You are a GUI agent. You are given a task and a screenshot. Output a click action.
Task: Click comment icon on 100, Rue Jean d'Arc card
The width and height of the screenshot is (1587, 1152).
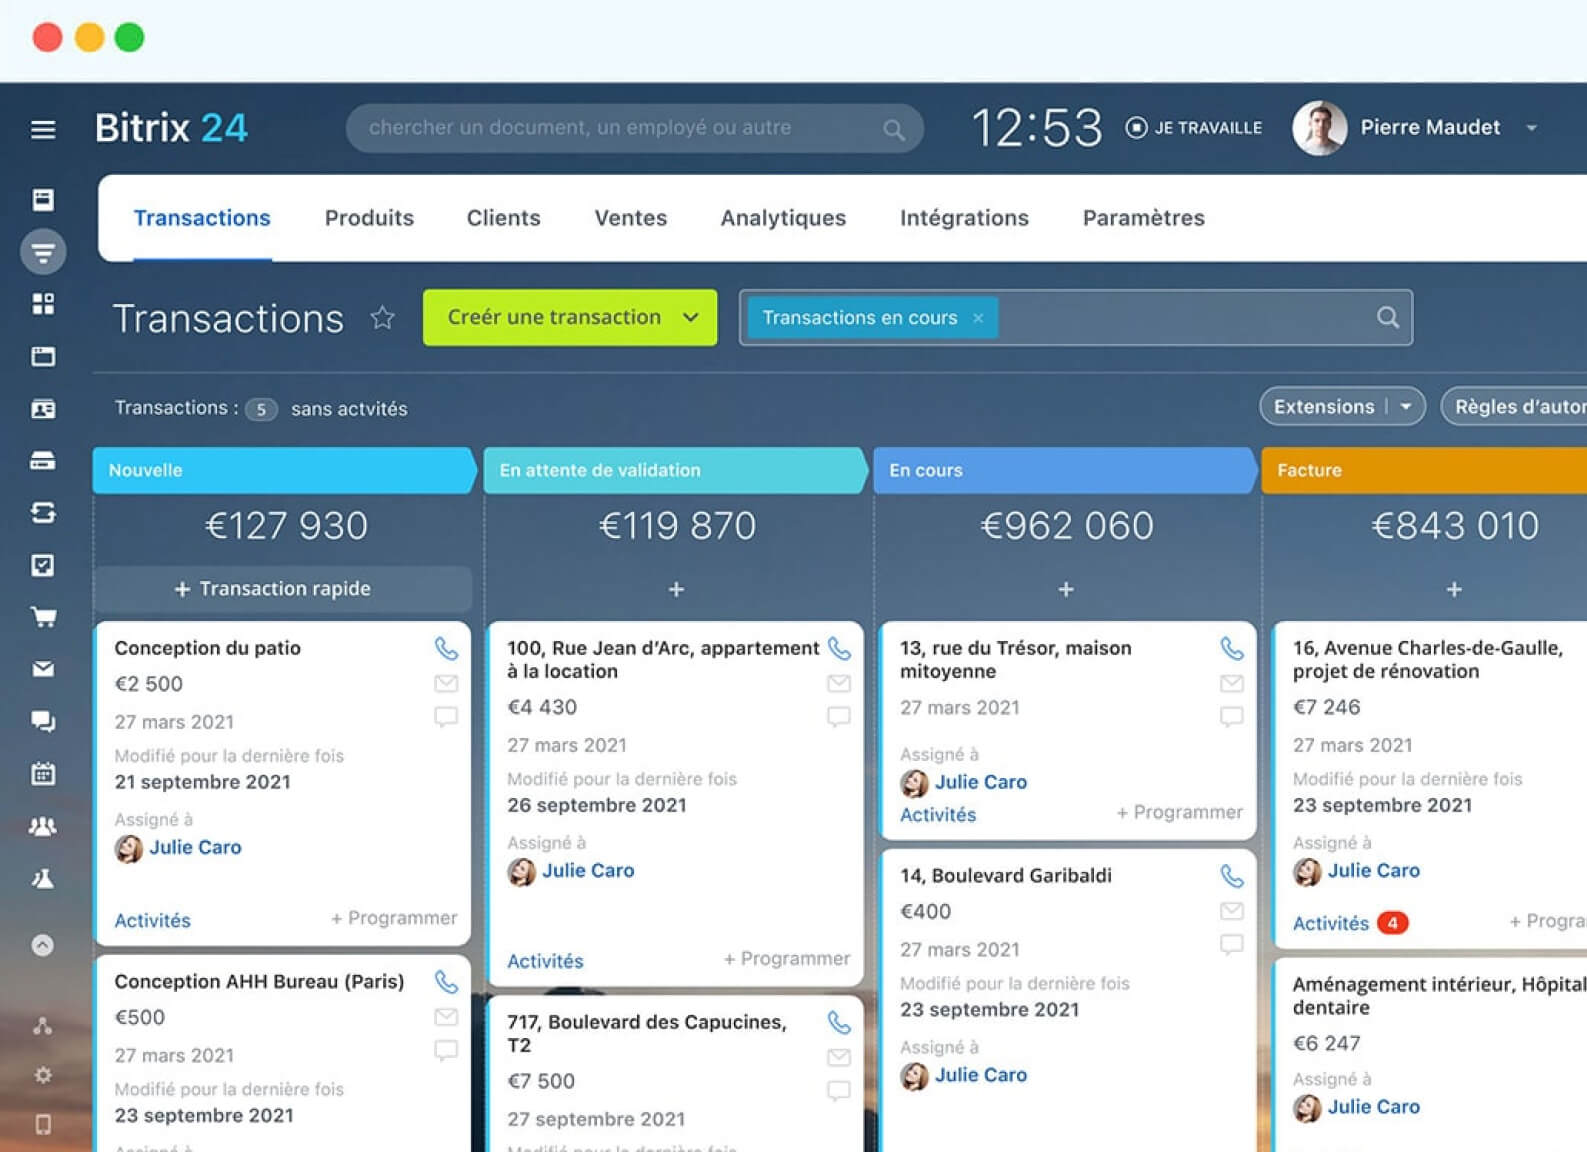pyautogui.click(x=839, y=717)
